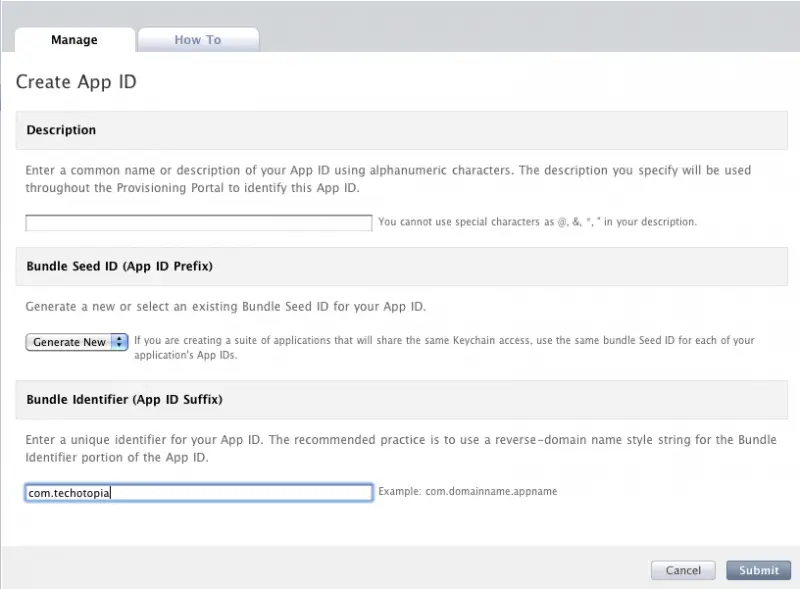Click the reverse-domain name instruction paragraph

point(400,448)
